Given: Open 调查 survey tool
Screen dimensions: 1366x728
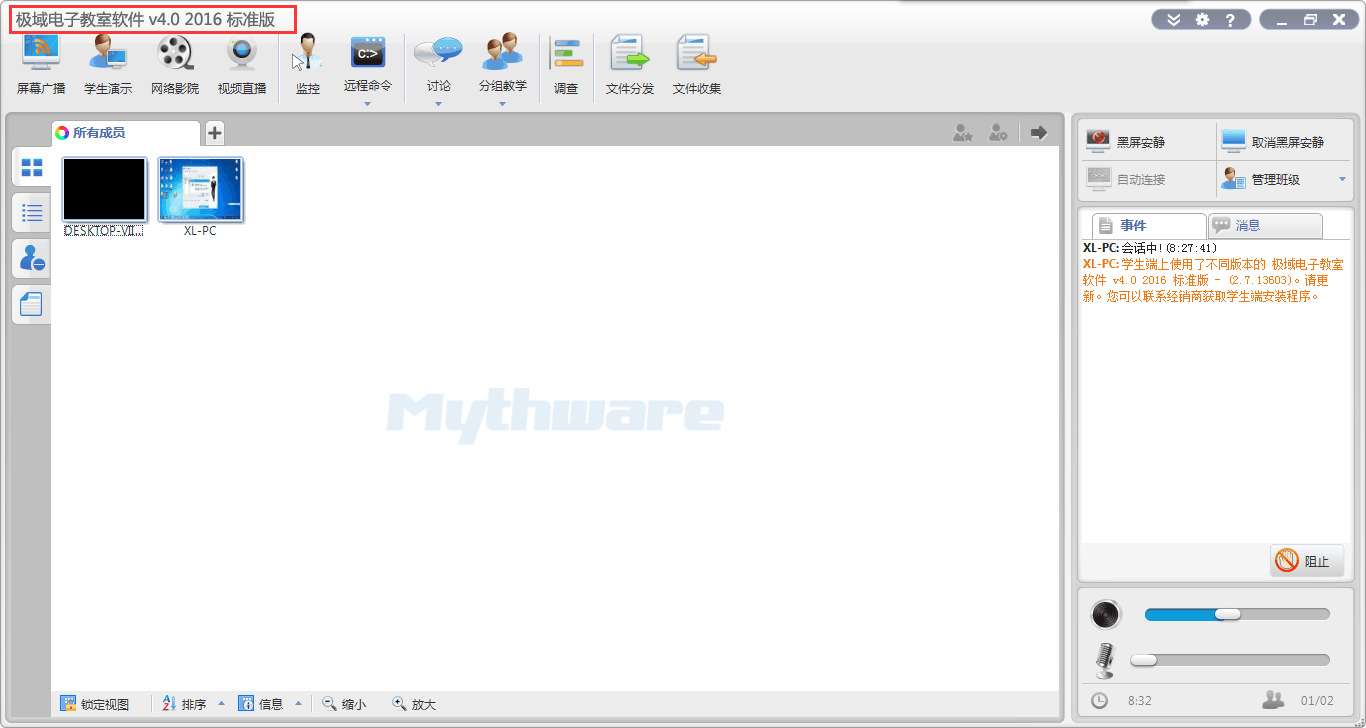Looking at the screenshot, I should click(x=566, y=64).
